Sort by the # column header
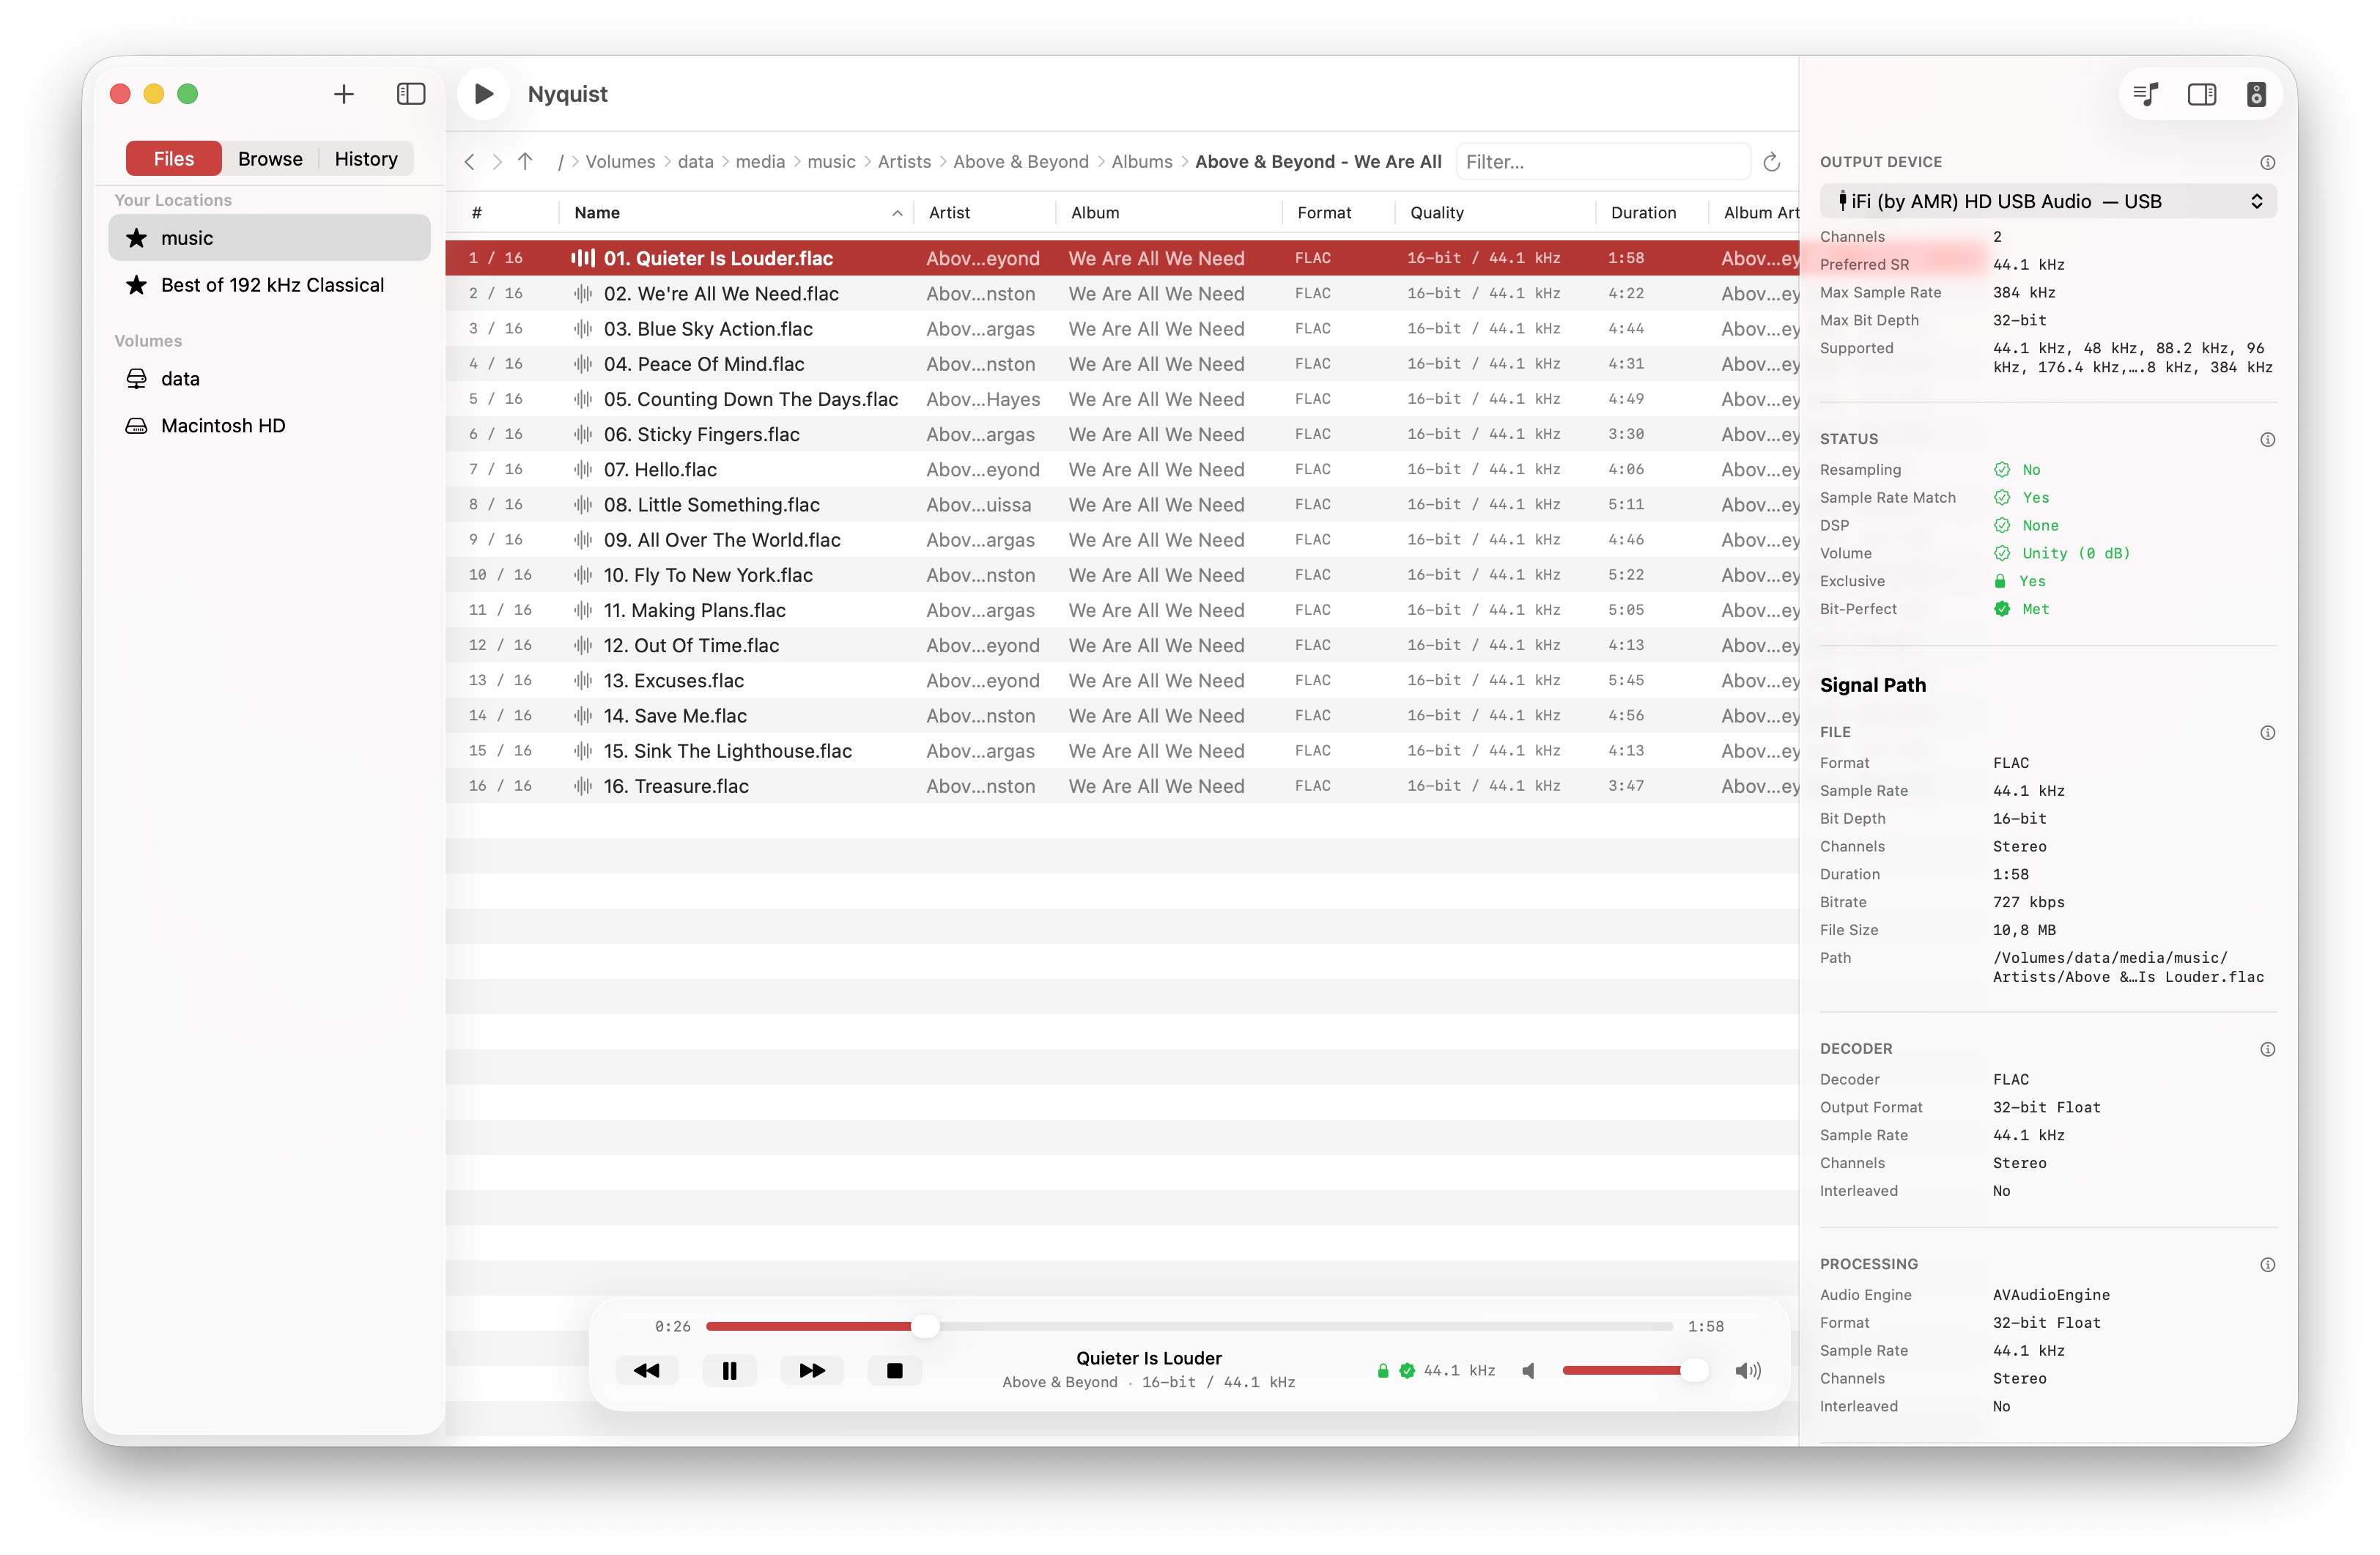Image resolution: width=2380 pixels, height=1555 pixels. point(502,213)
